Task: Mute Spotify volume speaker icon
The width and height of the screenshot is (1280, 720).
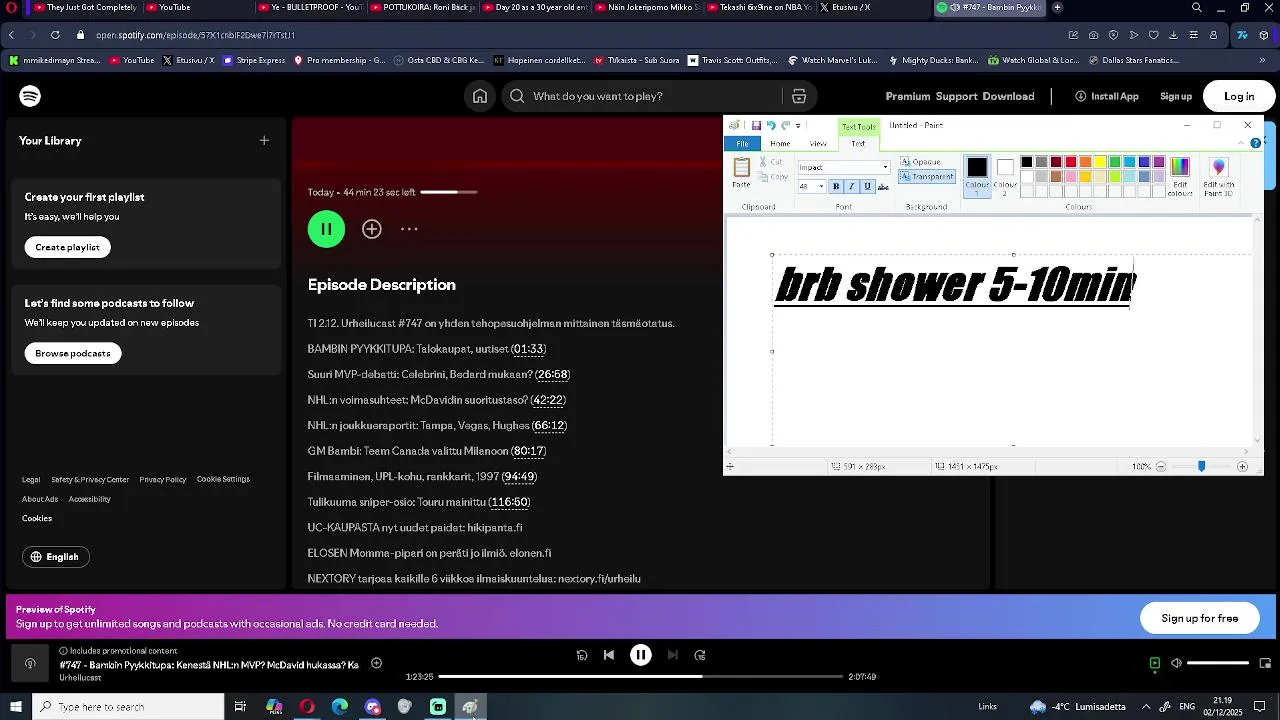Action: pyautogui.click(x=1176, y=663)
